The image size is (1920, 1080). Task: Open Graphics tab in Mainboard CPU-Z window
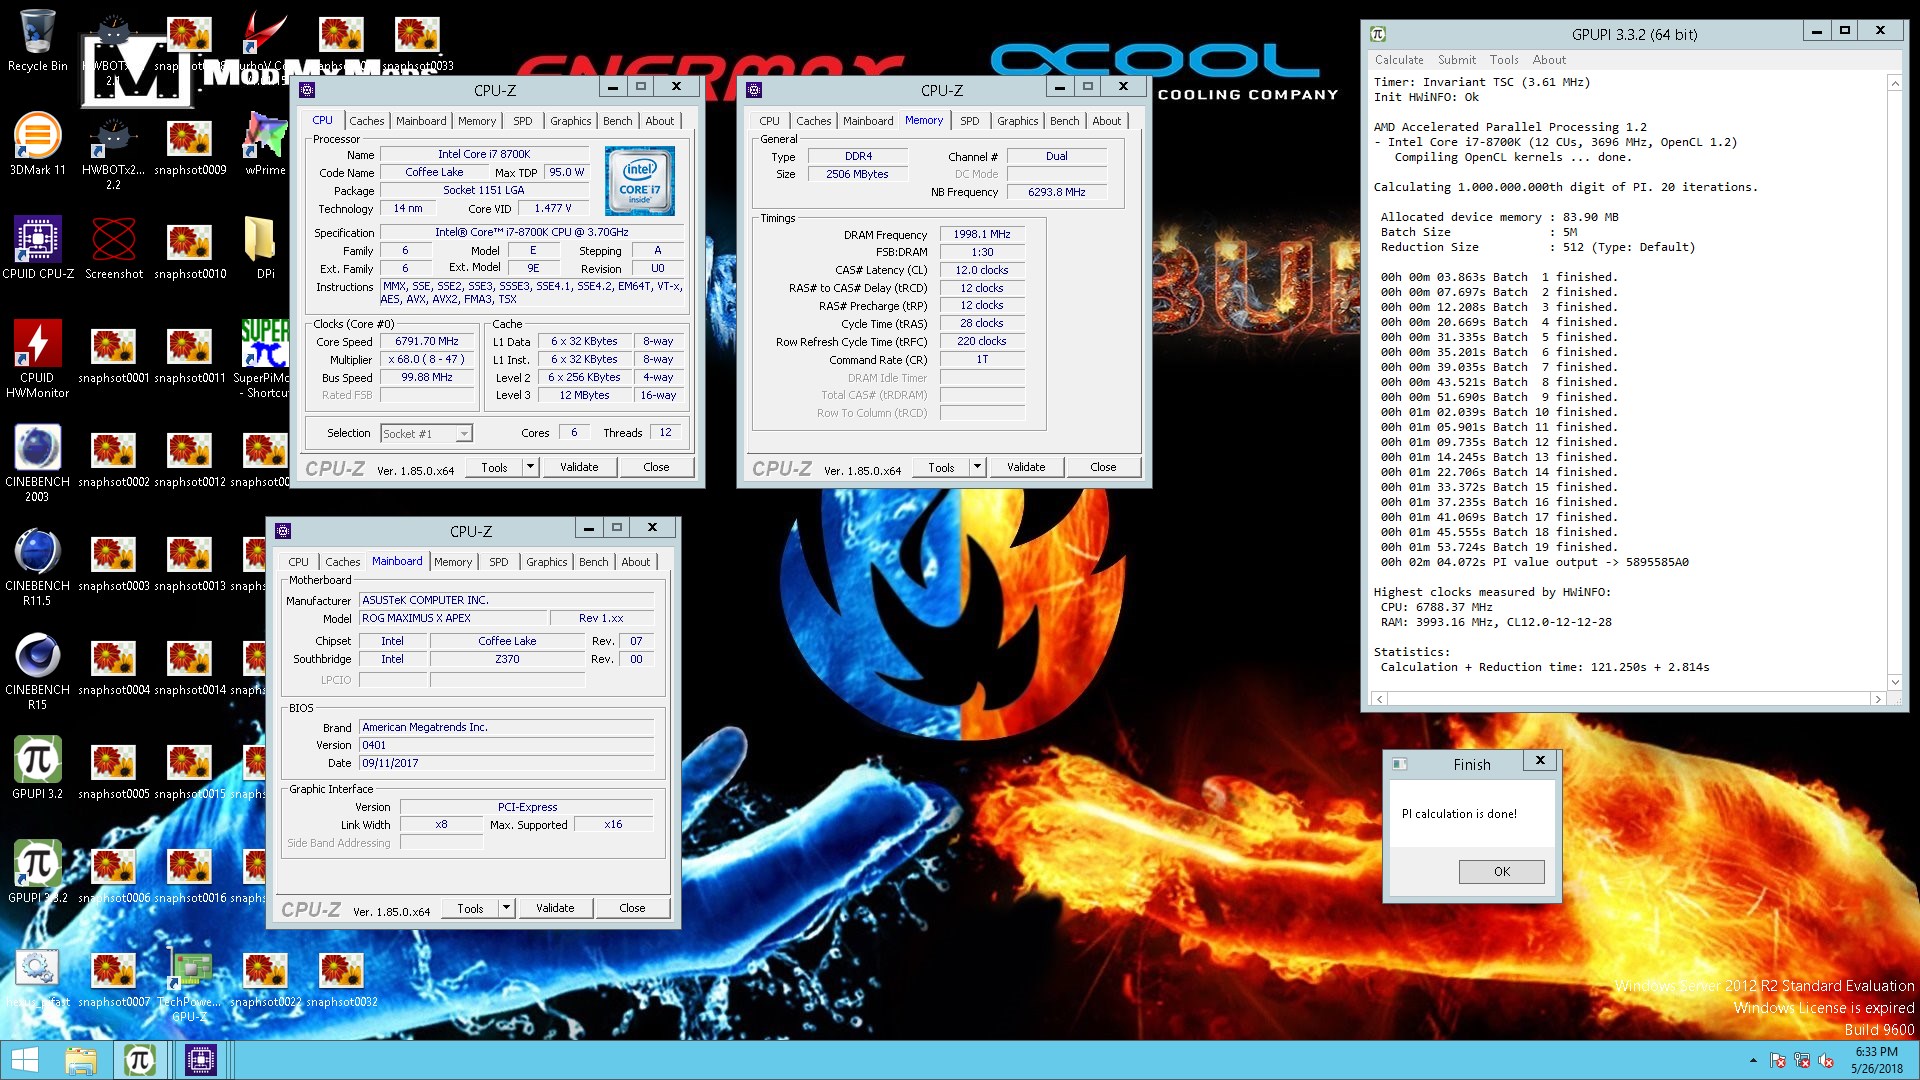pos(546,562)
